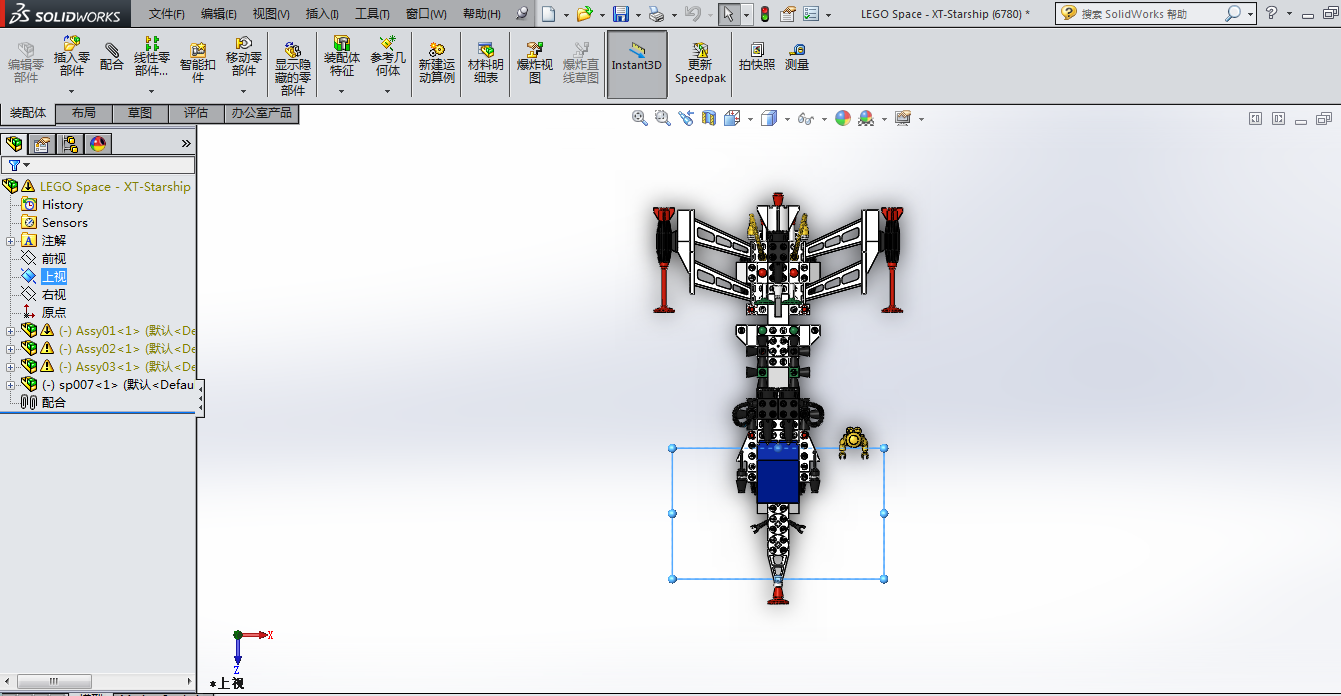Screen dimensions: 1341x696
Task: Select the 移动零部件 (Move Component) tool
Action: 244,56
